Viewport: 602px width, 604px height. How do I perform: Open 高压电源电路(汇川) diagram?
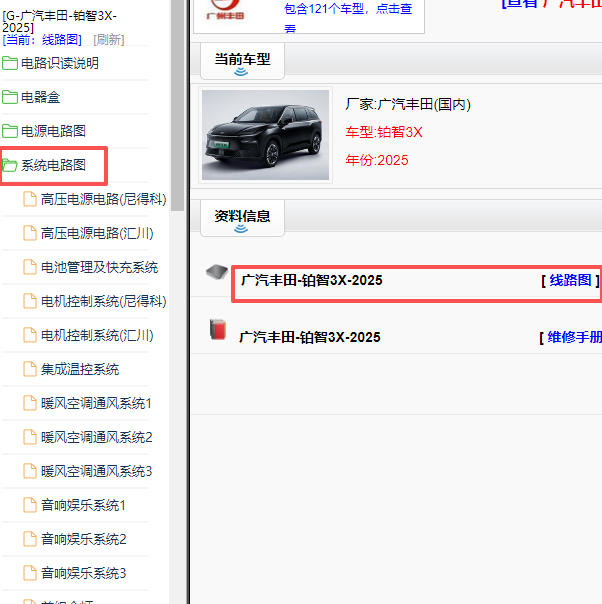click(97, 233)
